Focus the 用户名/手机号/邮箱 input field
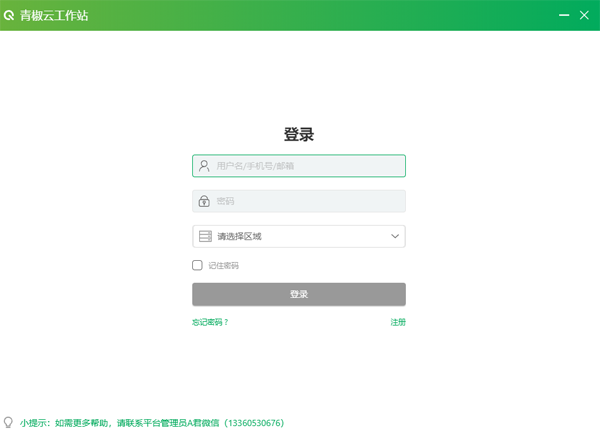 point(305,166)
